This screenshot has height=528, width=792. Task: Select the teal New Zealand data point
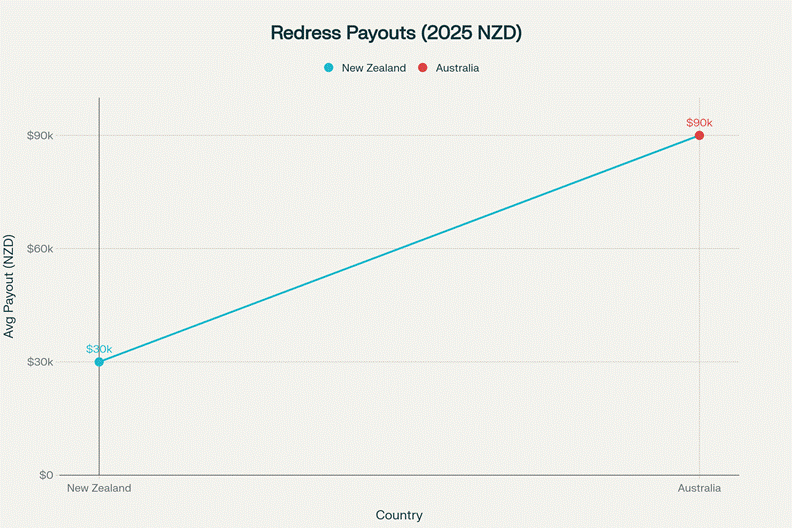tap(99, 362)
